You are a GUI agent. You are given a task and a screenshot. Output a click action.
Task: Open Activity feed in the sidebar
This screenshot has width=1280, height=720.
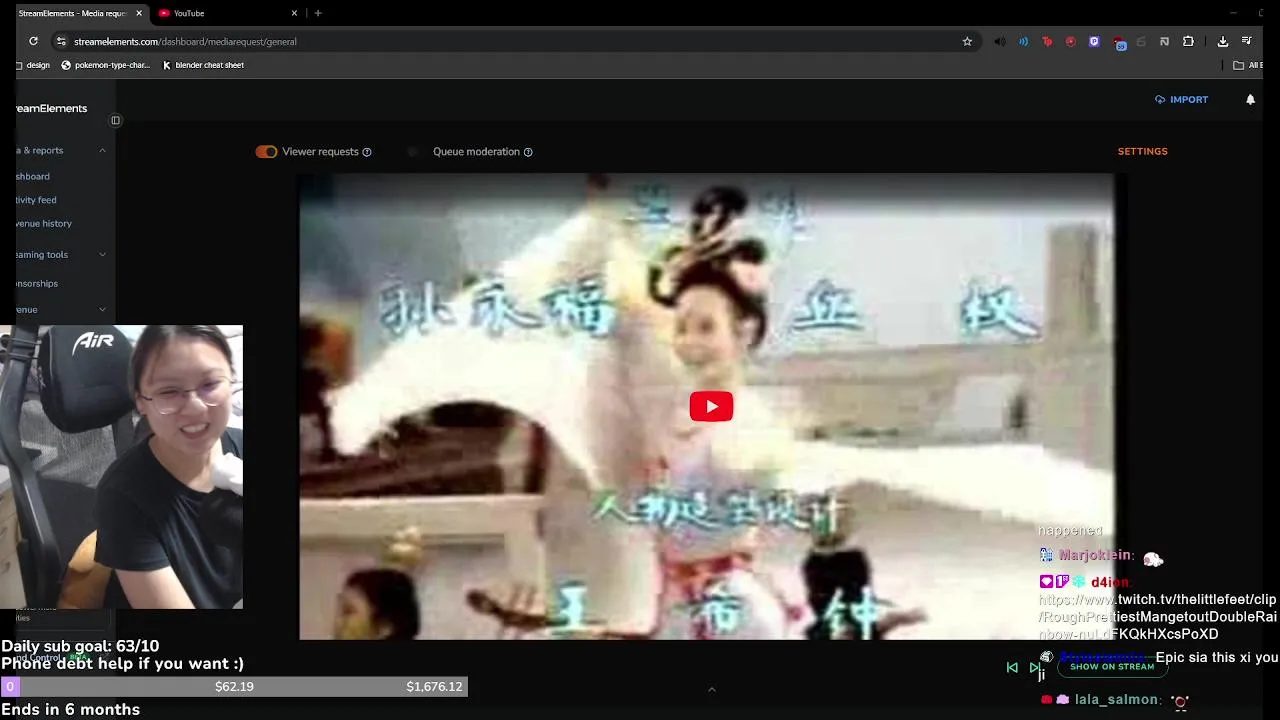35,200
